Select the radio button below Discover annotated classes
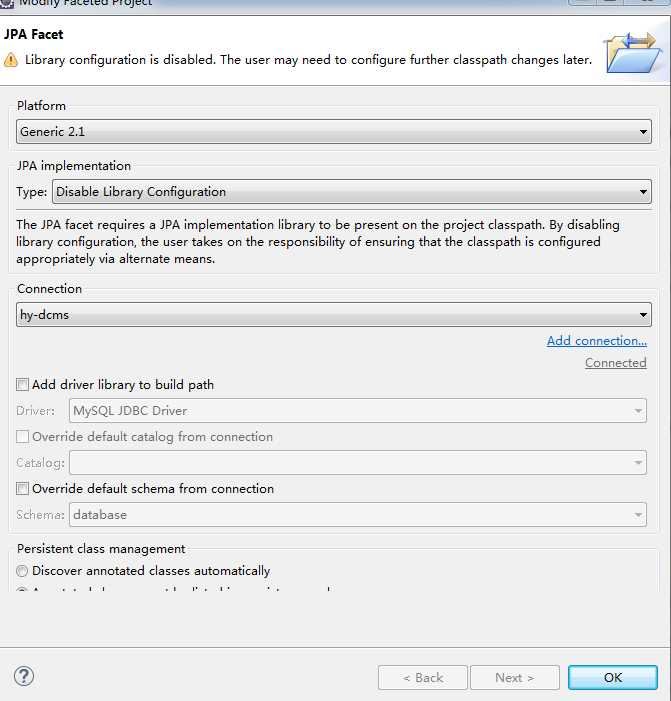 23,592
